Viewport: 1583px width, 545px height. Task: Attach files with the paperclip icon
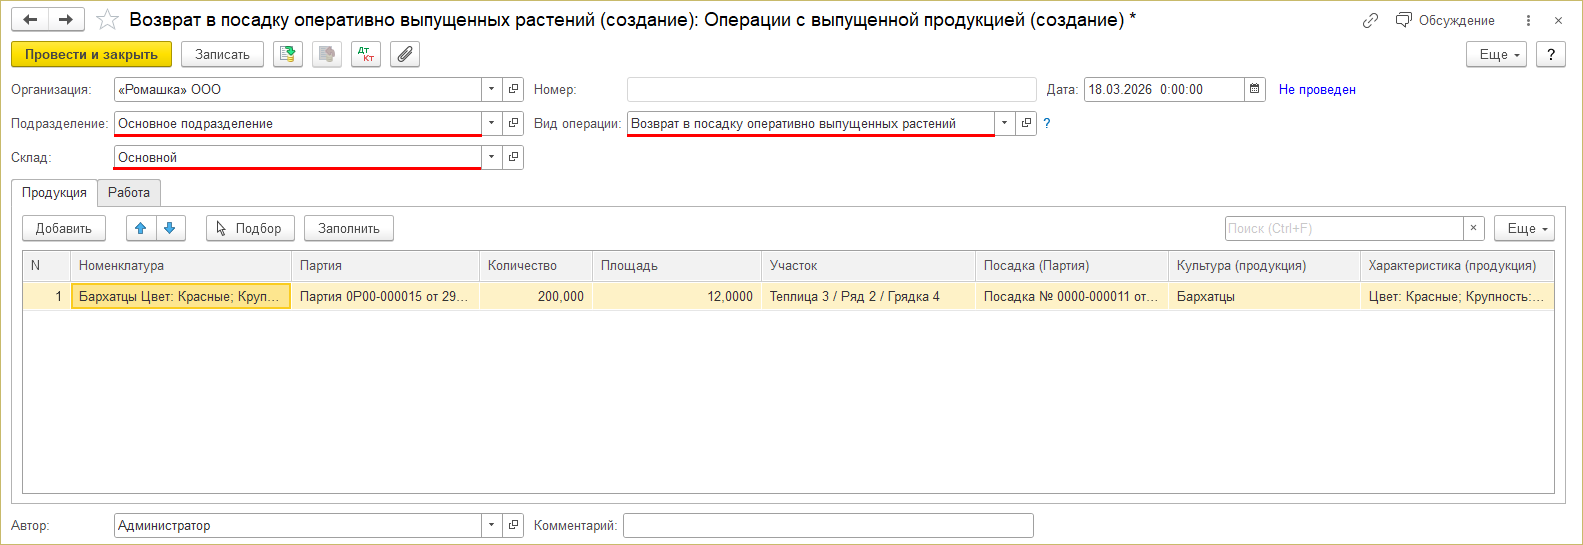(x=405, y=54)
